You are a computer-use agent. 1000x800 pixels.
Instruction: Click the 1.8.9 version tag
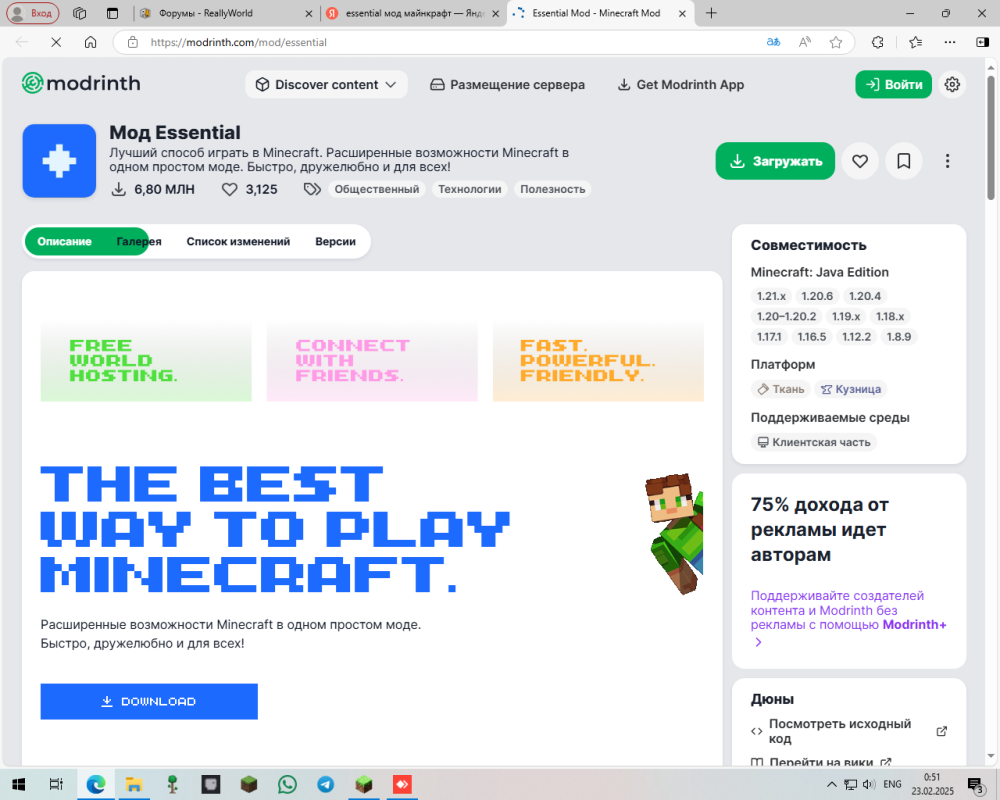899,337
